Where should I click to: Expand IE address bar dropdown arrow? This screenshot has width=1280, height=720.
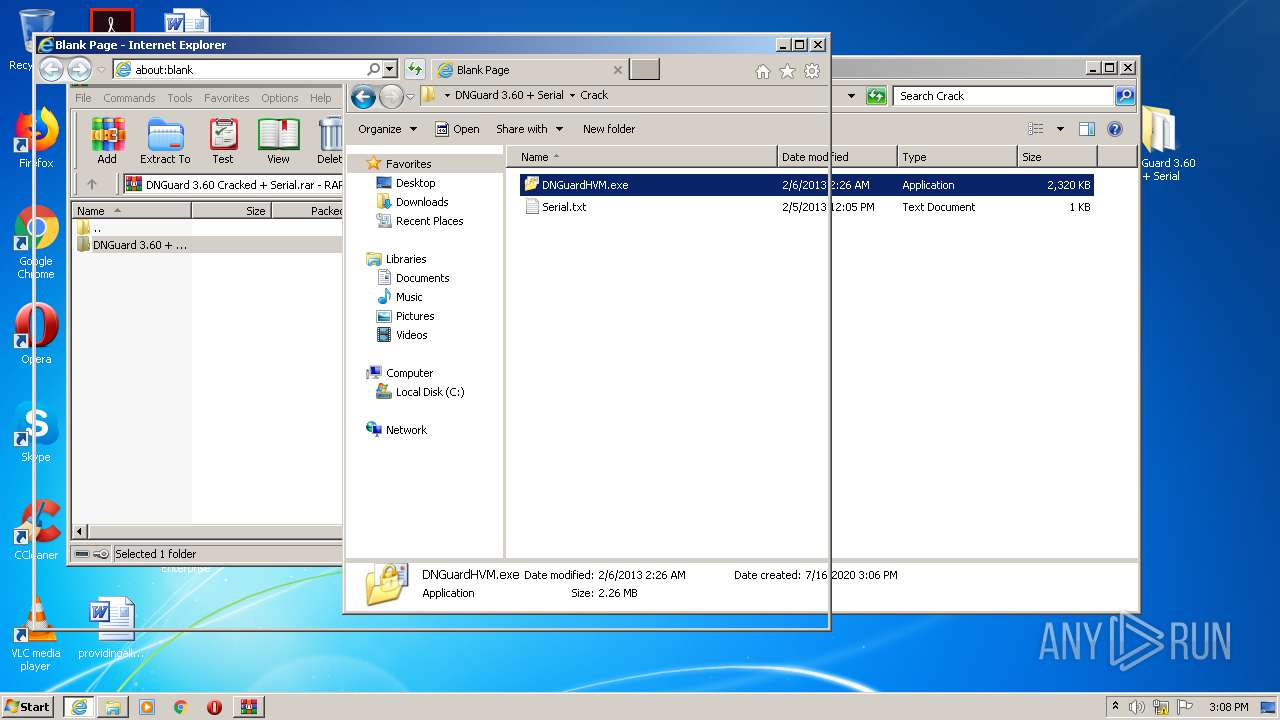click(390, 69)
